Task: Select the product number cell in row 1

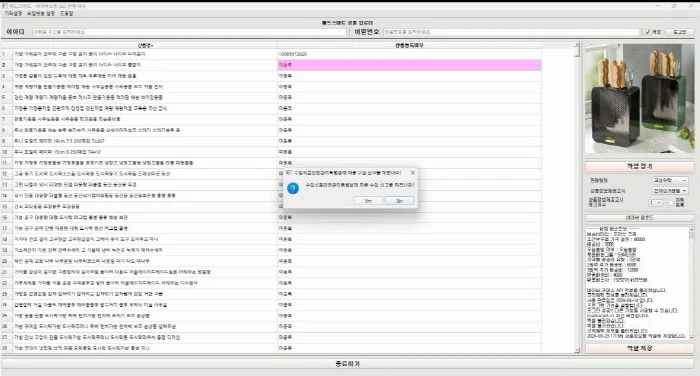Action: [x=409, y=54]
